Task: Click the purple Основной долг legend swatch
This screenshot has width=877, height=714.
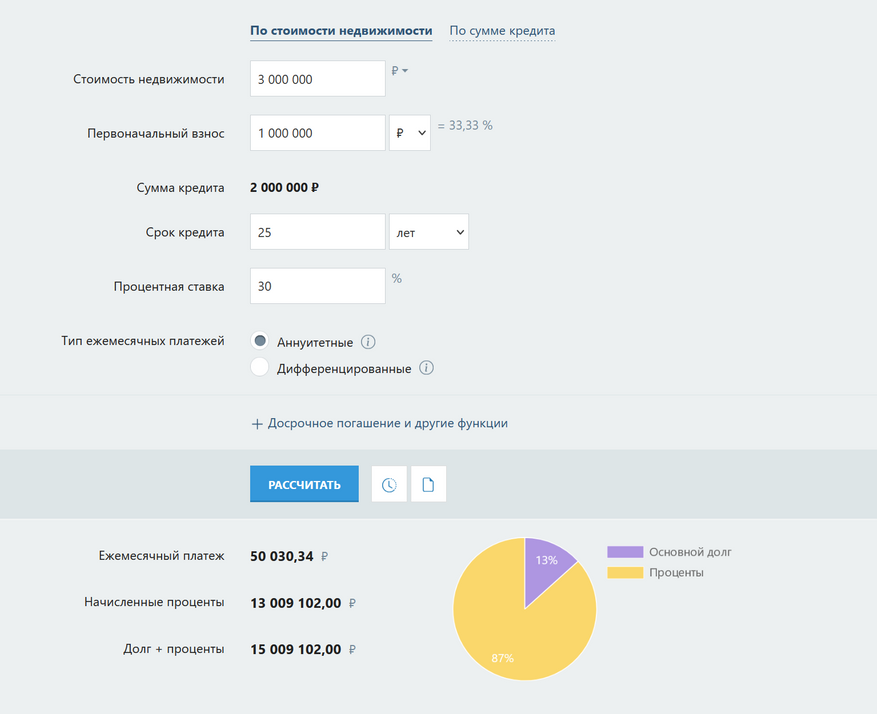Action: tap(625, 552)
